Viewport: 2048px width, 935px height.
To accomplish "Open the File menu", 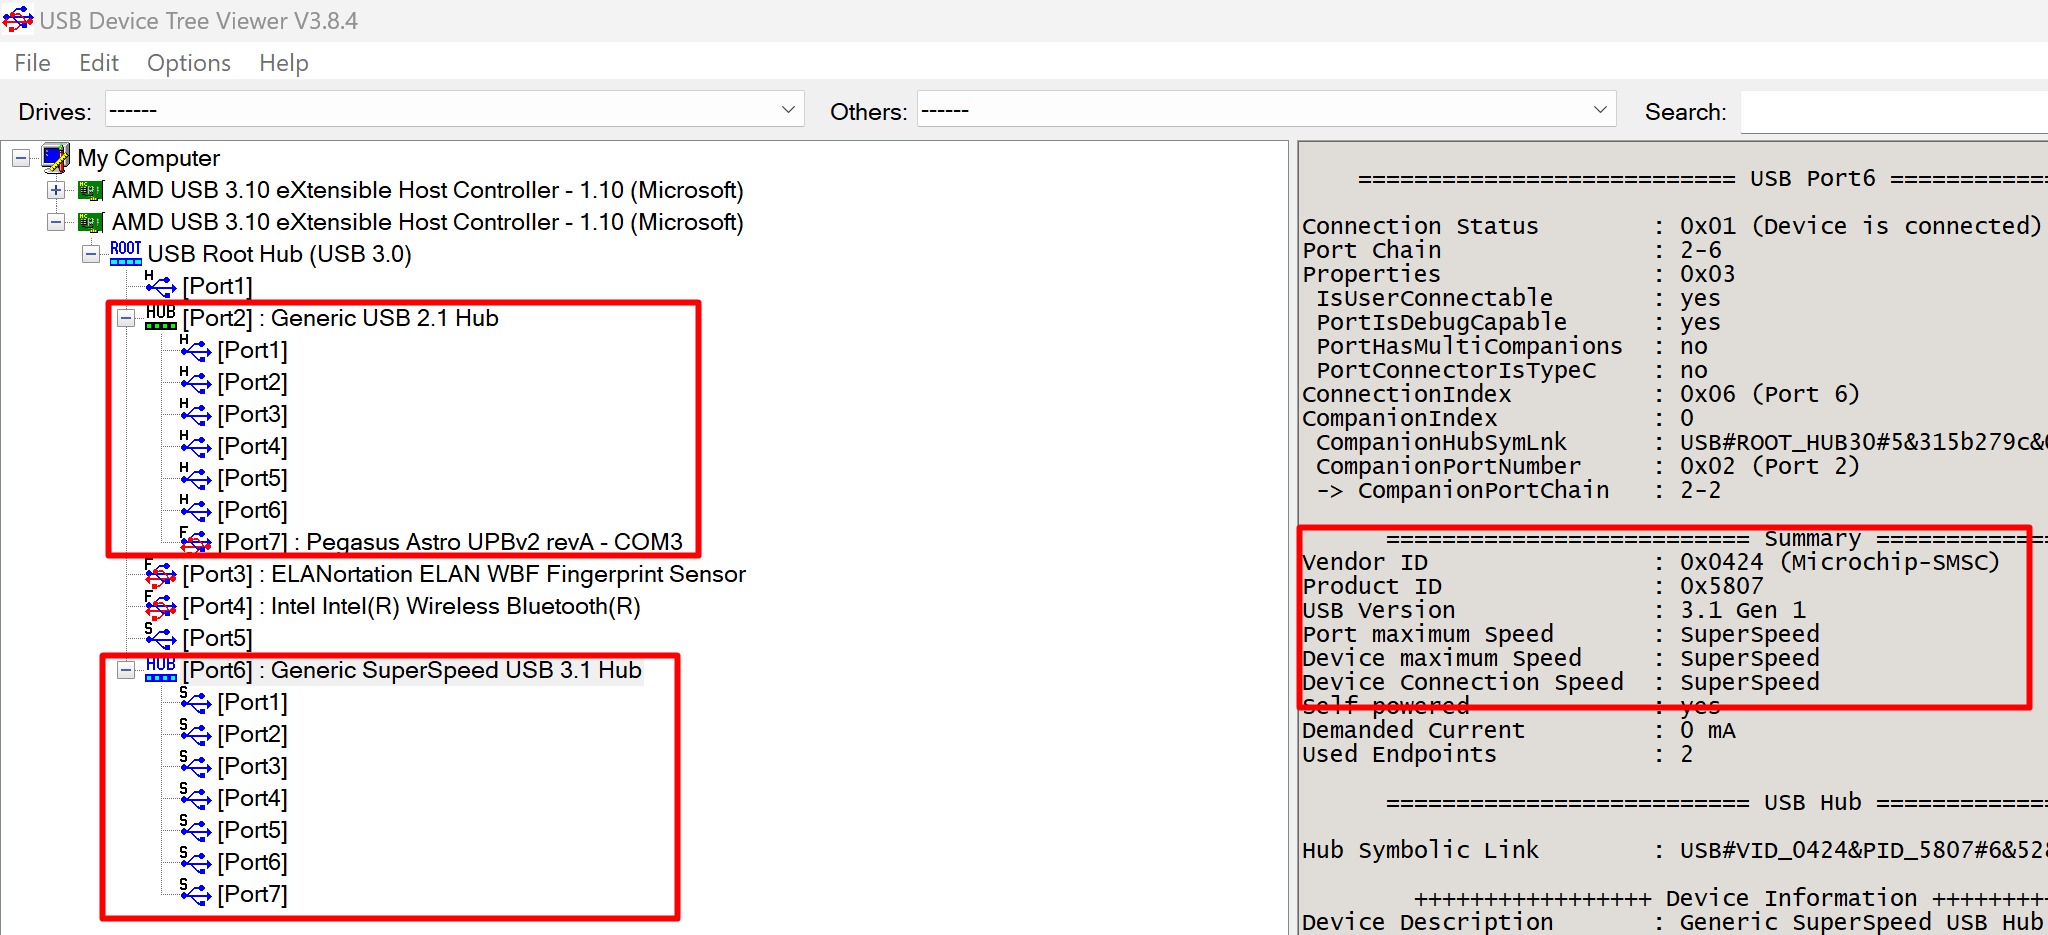I will (32, 63).
